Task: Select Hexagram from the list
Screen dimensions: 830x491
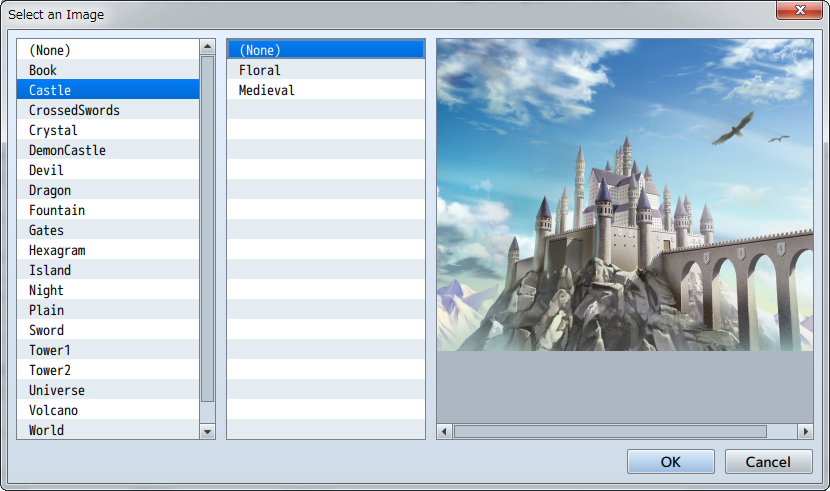Action: coord(57,250)
